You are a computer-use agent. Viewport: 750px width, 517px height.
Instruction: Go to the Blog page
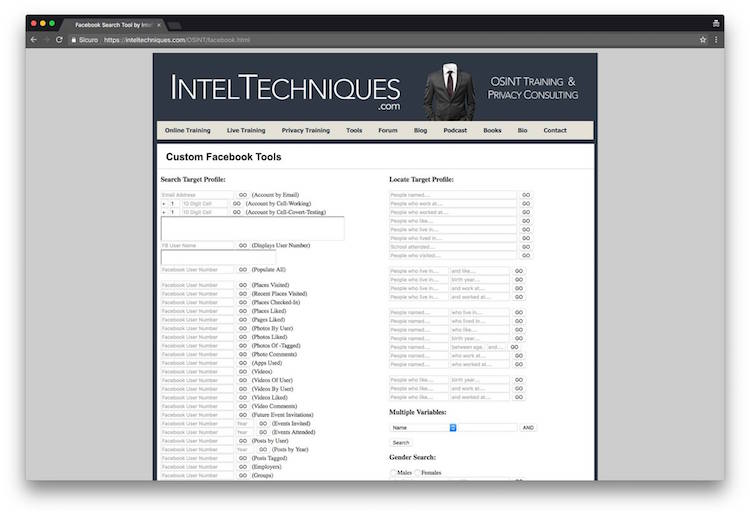[420, 130]
